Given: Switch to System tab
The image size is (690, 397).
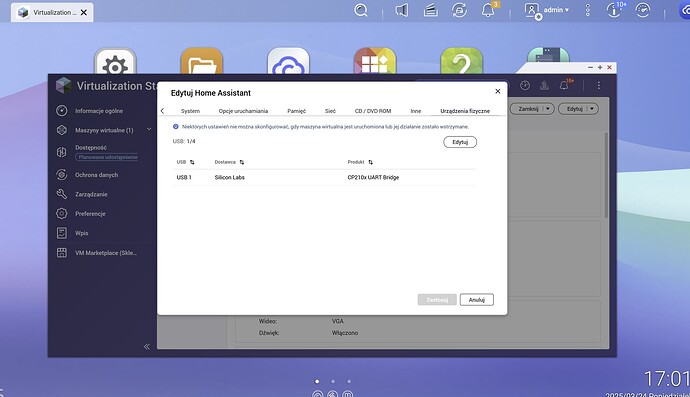Looking at the screenshot, I should pyautogui.click(x=190, y=111).
